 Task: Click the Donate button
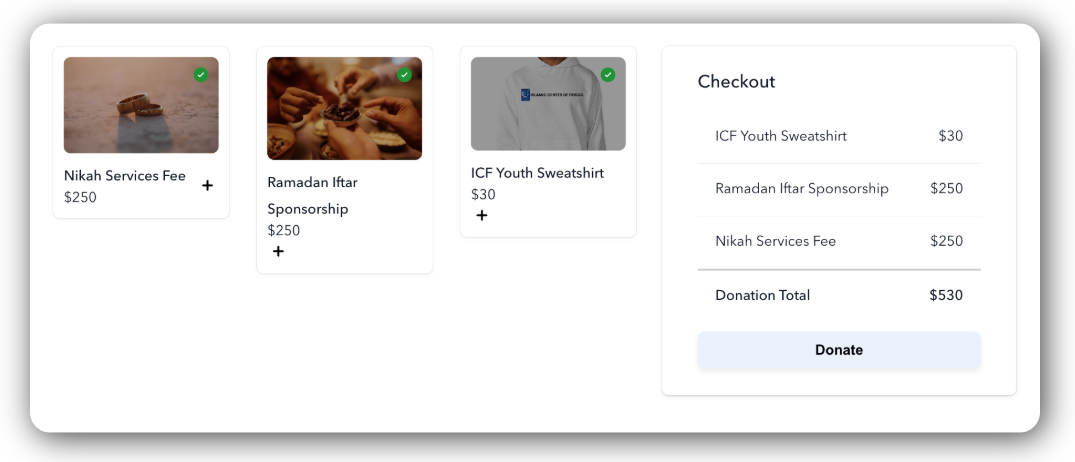[x=839, y=350]
